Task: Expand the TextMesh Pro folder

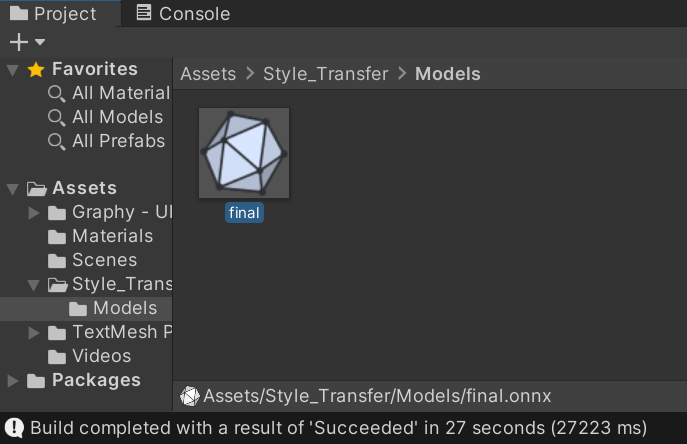Action: tap(35, 332)
